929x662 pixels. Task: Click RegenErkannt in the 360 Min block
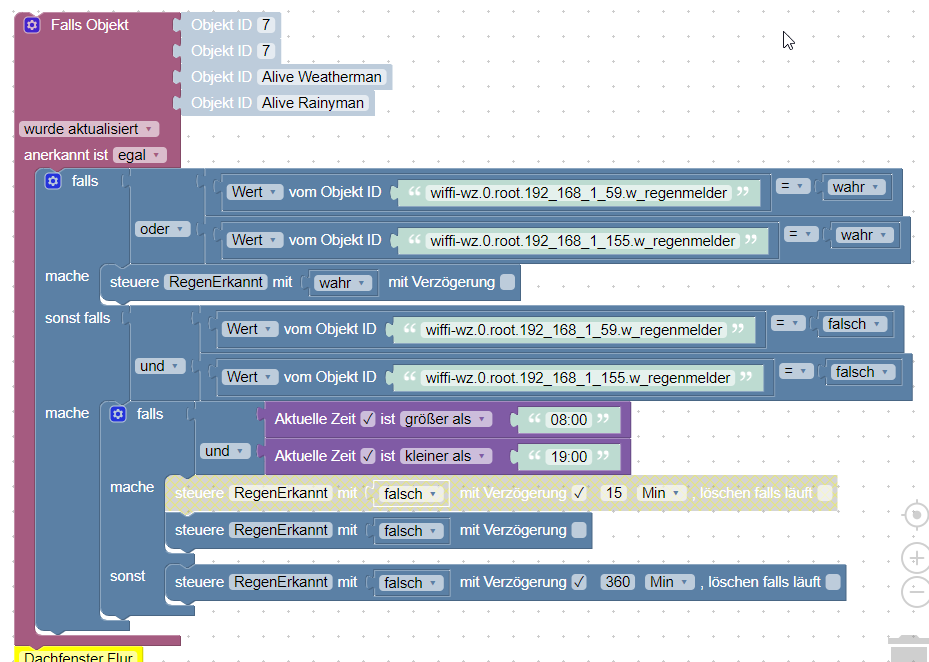point(281,582)
